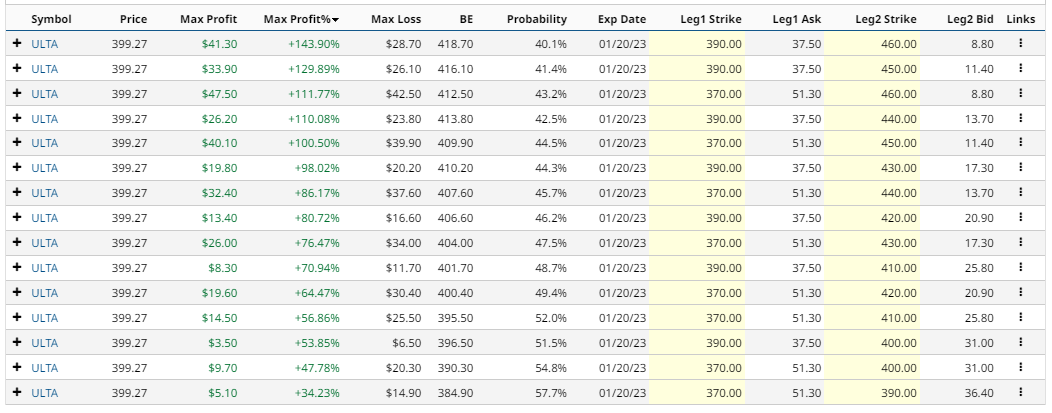Expand the row with +100.50% max profit
The image size is (1052, 413).
tap(17, 143)
